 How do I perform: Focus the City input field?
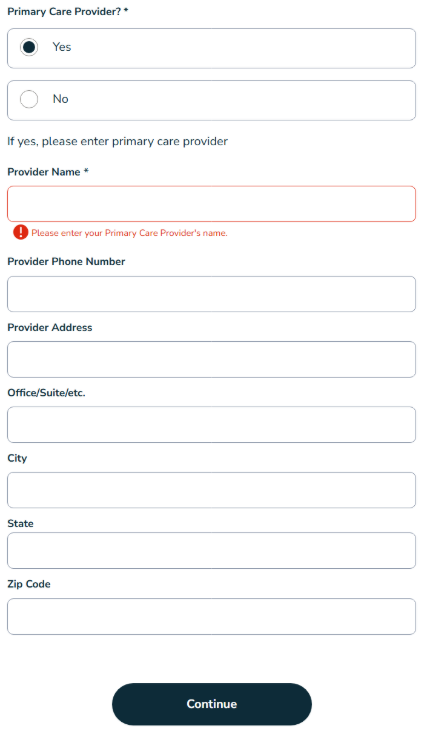[x=211, y=490]
